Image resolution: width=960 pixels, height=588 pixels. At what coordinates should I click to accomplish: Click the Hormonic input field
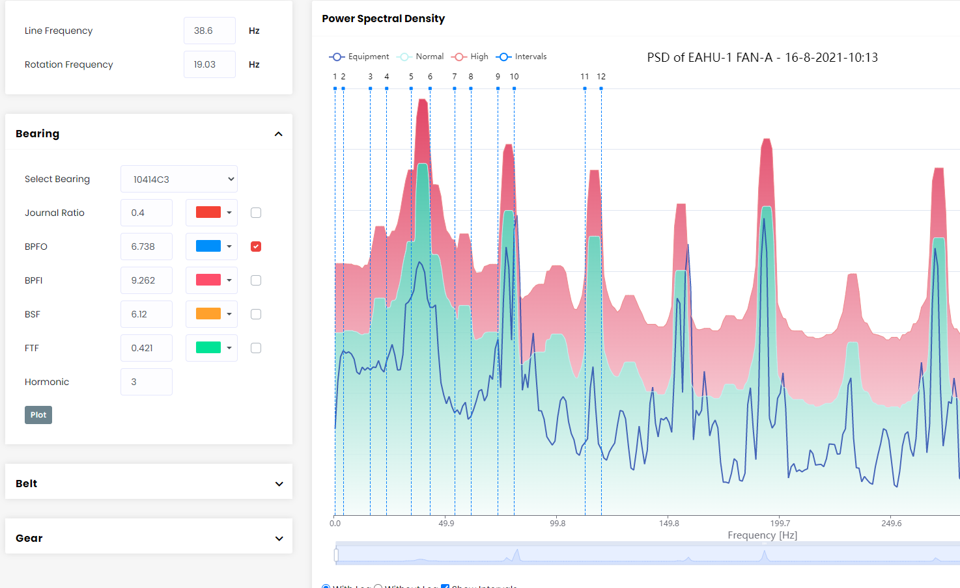146,382
